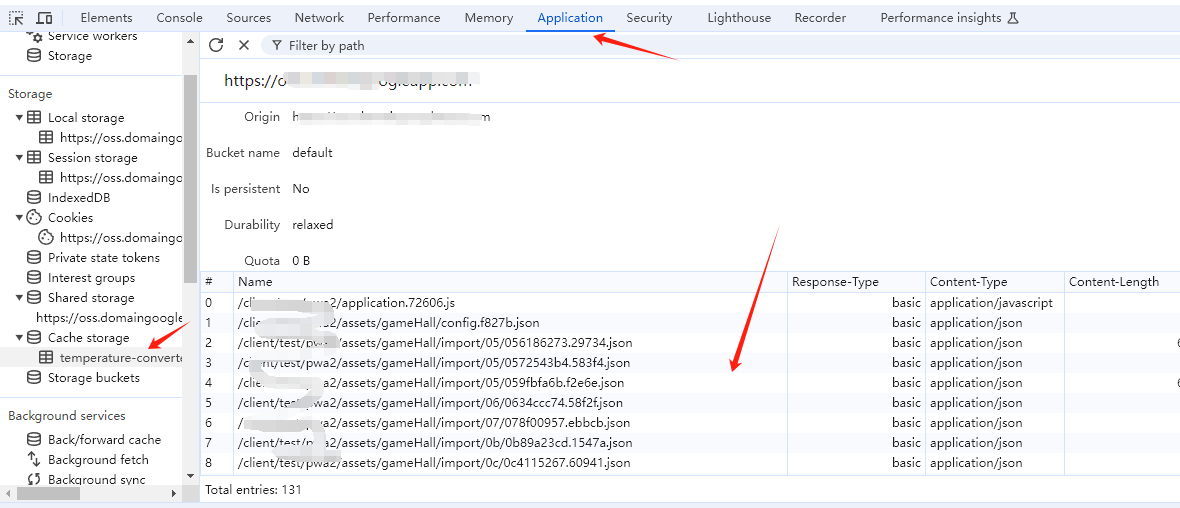The height and width of the screenshot is (508, 1180).
Task: Click the Storage buckets database icon
Action: [34, 378]
